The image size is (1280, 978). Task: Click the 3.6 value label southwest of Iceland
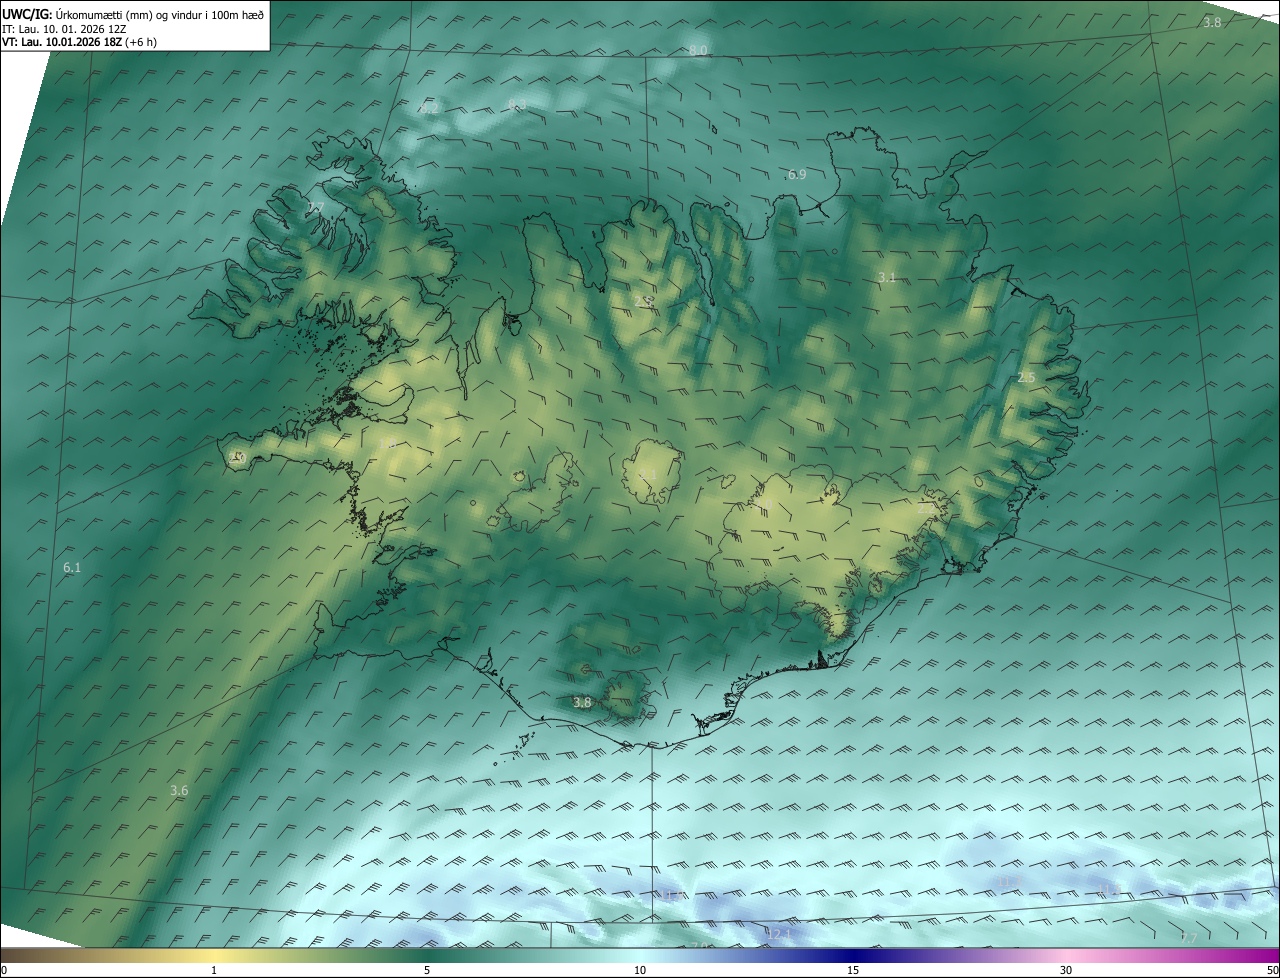pyautogui.click(x=179, y=790)
